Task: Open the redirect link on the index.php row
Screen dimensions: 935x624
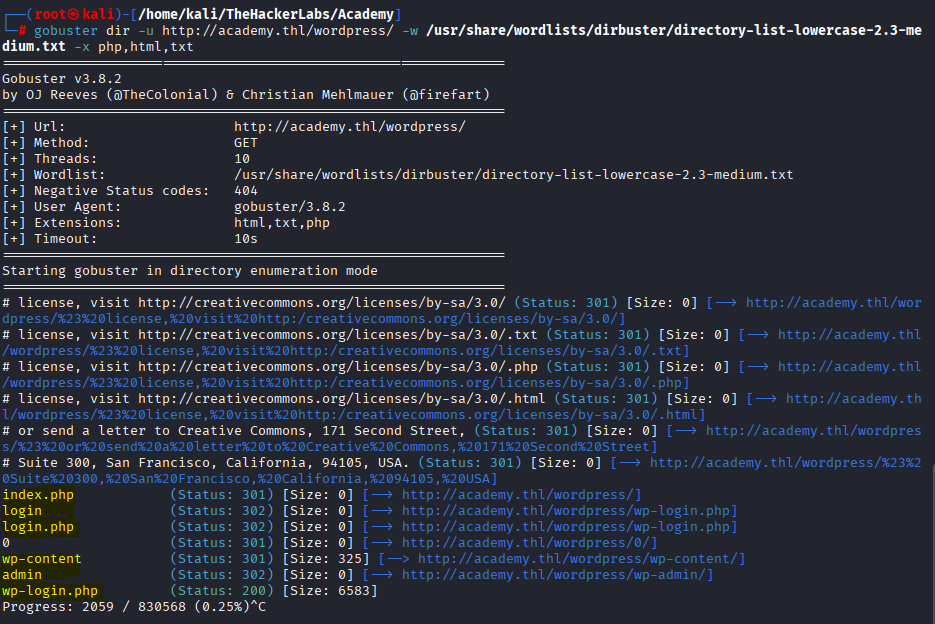Action: (521, 495)
